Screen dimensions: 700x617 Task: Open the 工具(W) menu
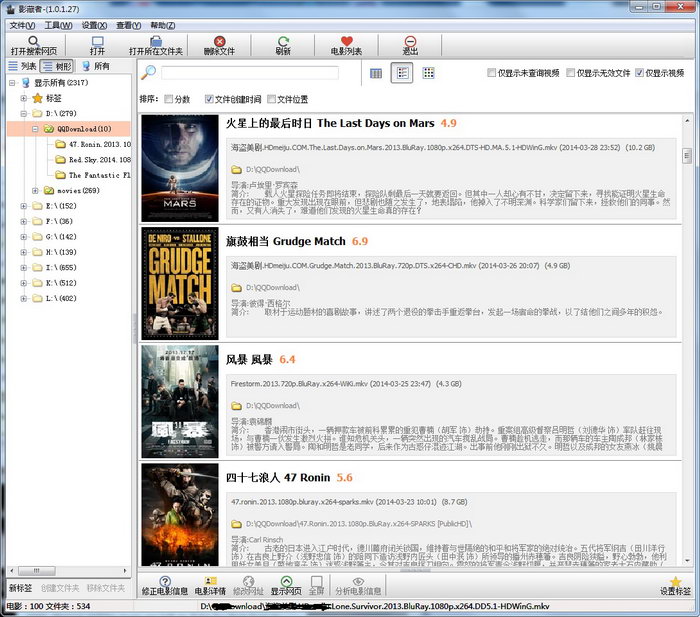point(58,24)
